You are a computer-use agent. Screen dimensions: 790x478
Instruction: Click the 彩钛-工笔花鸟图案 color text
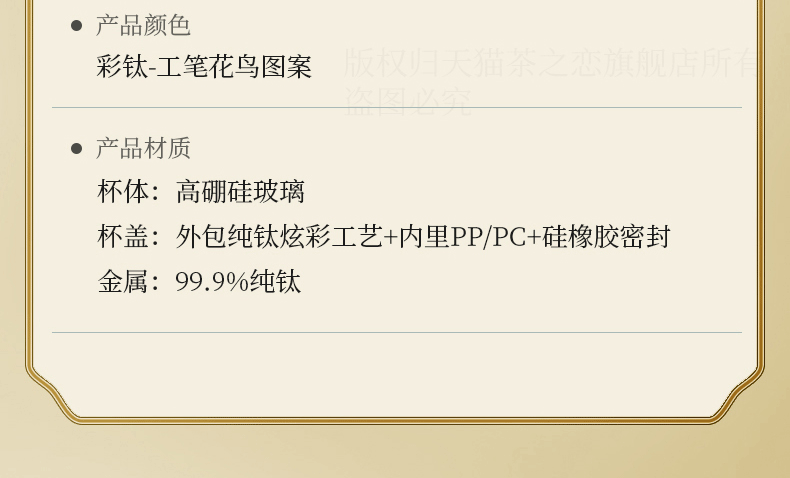click(204, 67)
